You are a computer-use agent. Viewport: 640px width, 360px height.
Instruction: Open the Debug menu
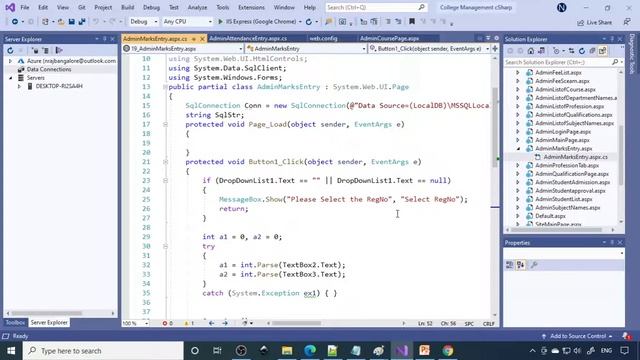click(x=151, y=7)
